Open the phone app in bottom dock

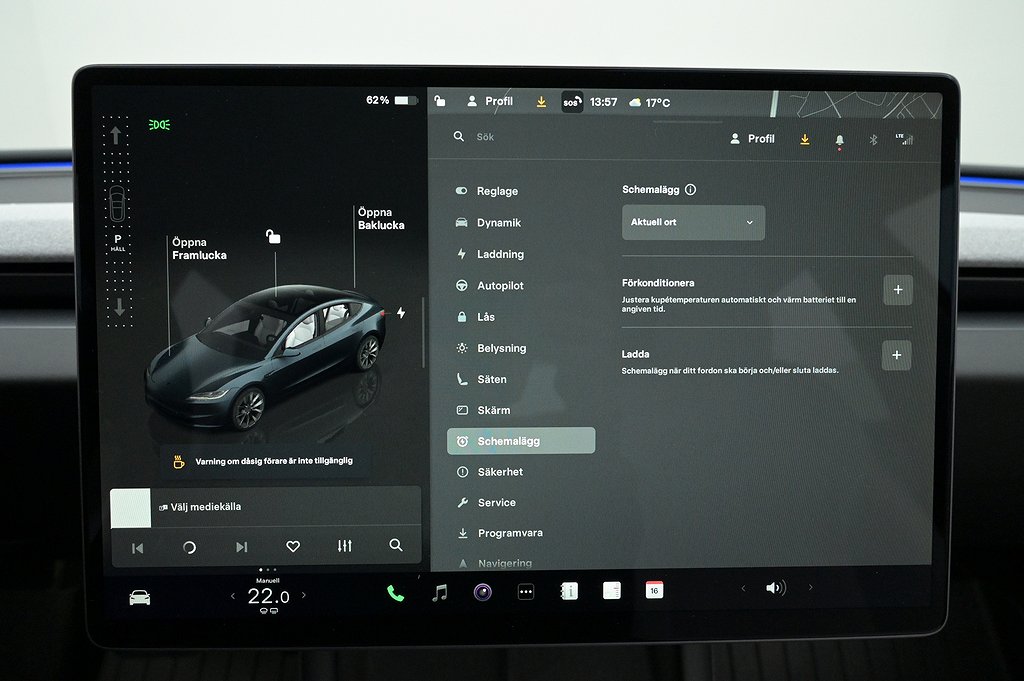(x=395, y=593)
